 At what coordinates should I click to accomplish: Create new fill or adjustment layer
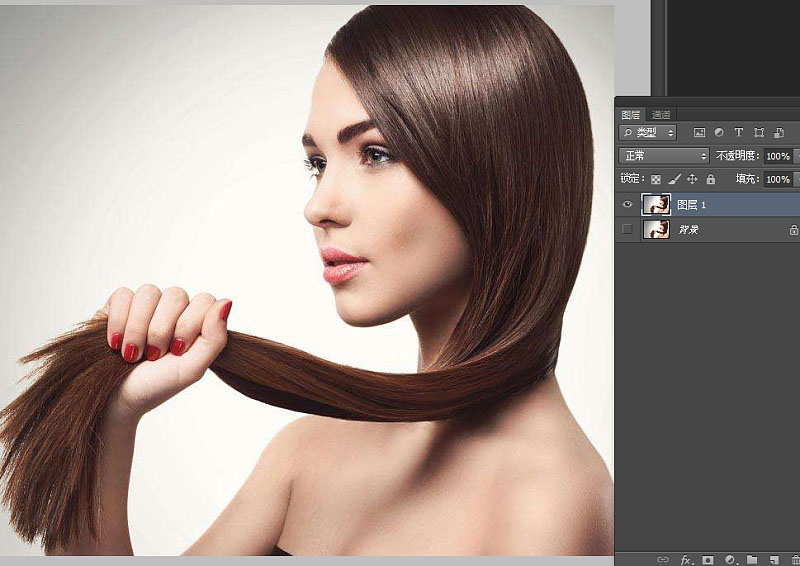coord(730,560)
